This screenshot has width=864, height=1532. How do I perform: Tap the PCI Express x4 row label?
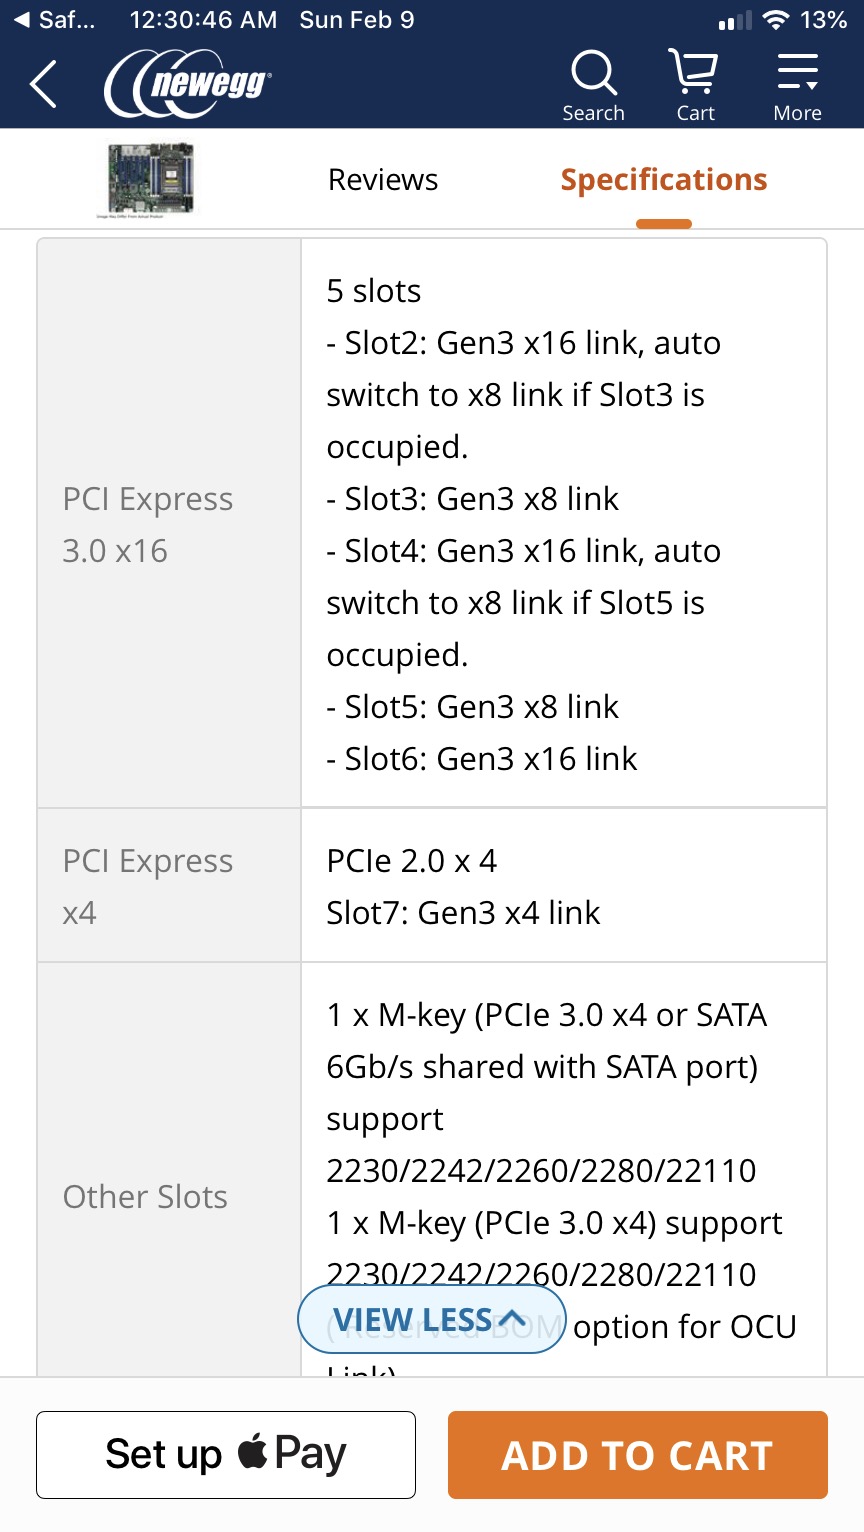click(x=148, y=887)
